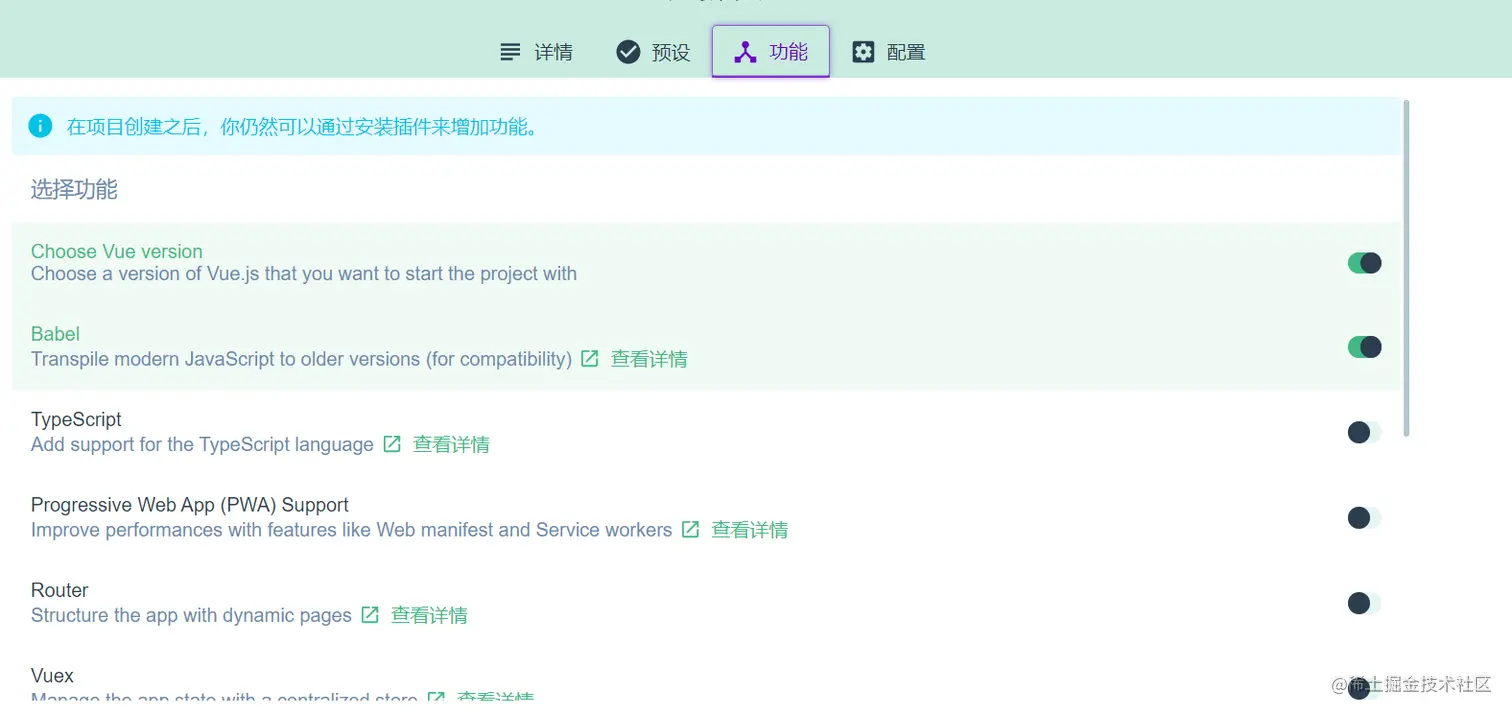This screenshot has height=715, width=1512.
Task: Click the Choose Vue version feature title
Action: (117, 252)
